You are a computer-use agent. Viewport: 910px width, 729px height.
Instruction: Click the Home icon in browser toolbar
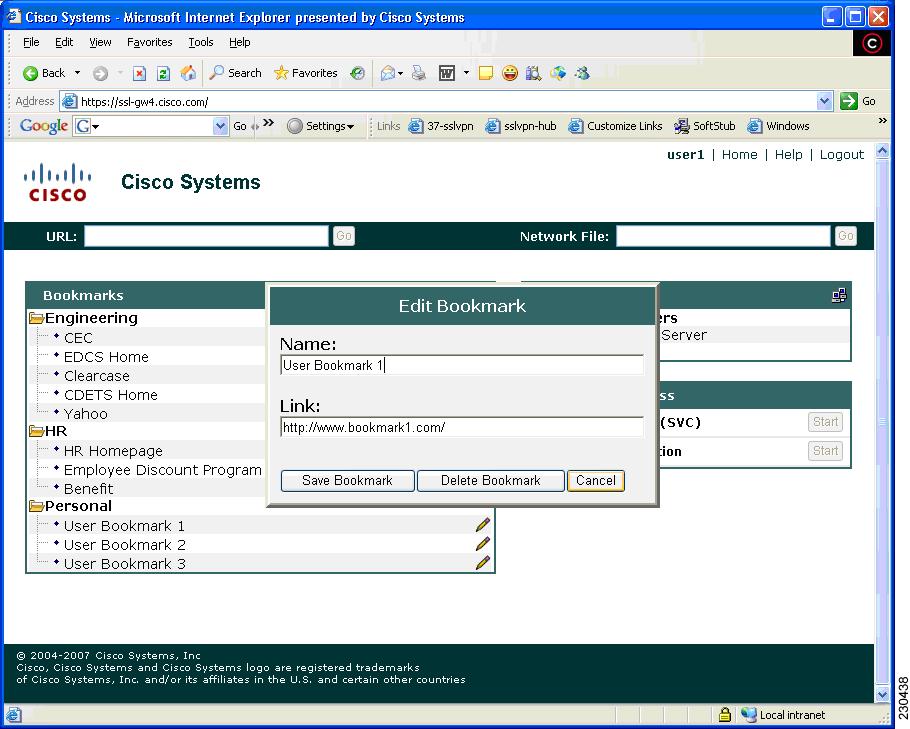click(x=188, y=73)
